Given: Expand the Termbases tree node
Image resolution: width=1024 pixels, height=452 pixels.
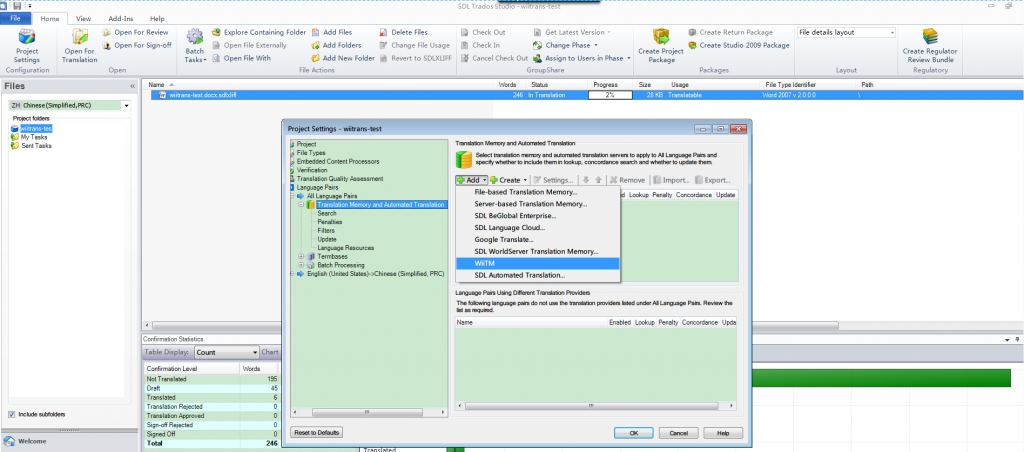Looking at the screenshot, I should point(300,256).
